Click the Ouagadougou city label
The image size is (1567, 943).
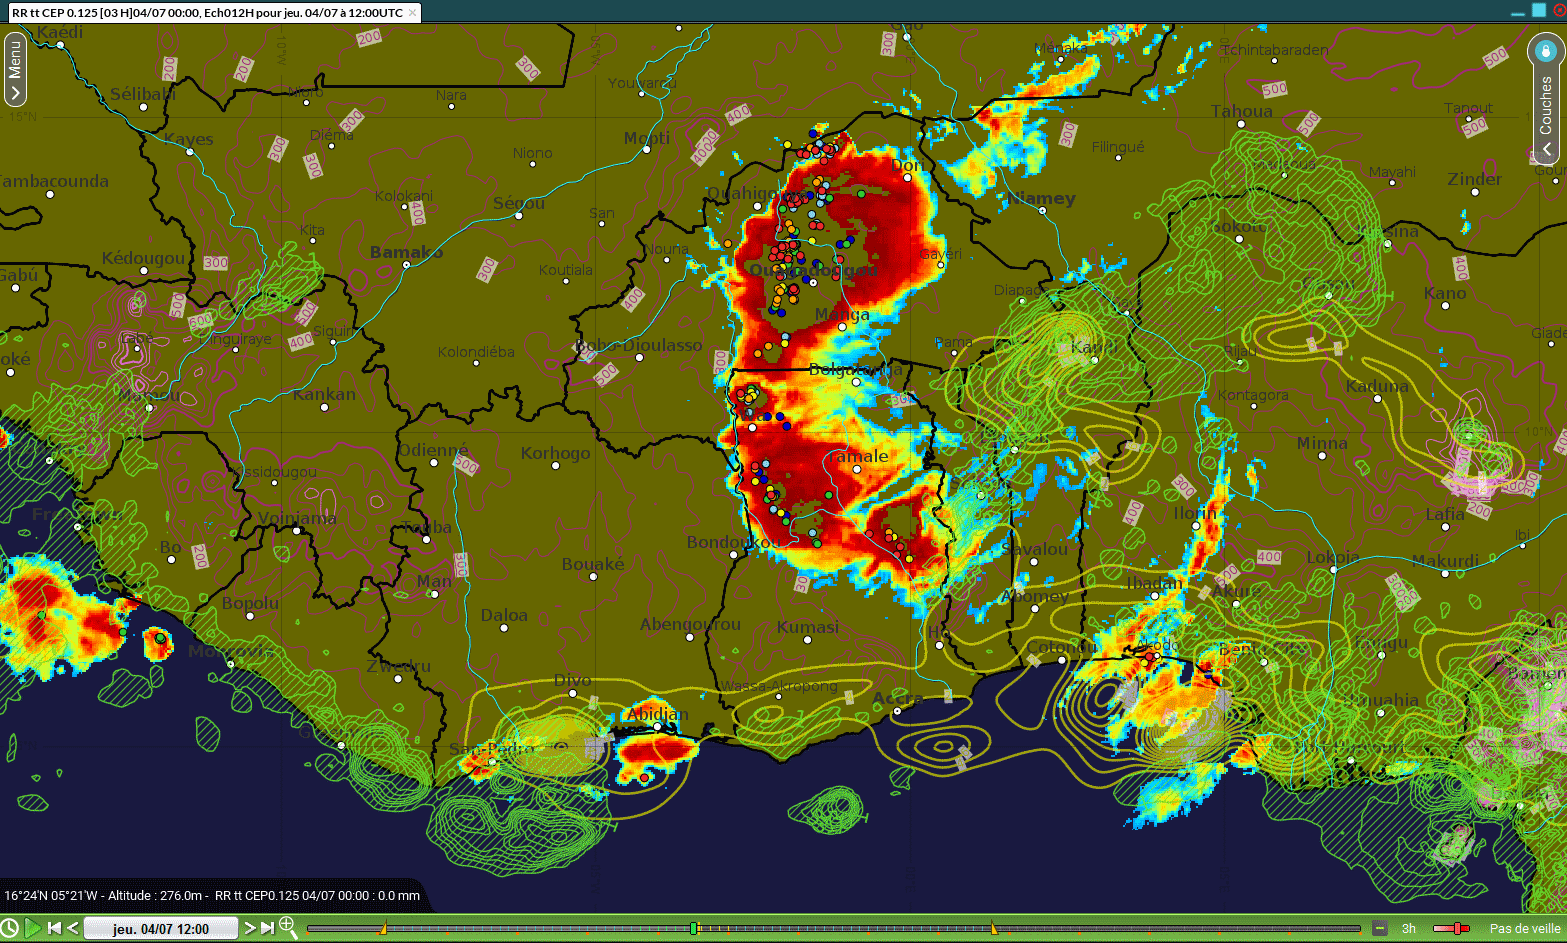click(x=813, y=270)
